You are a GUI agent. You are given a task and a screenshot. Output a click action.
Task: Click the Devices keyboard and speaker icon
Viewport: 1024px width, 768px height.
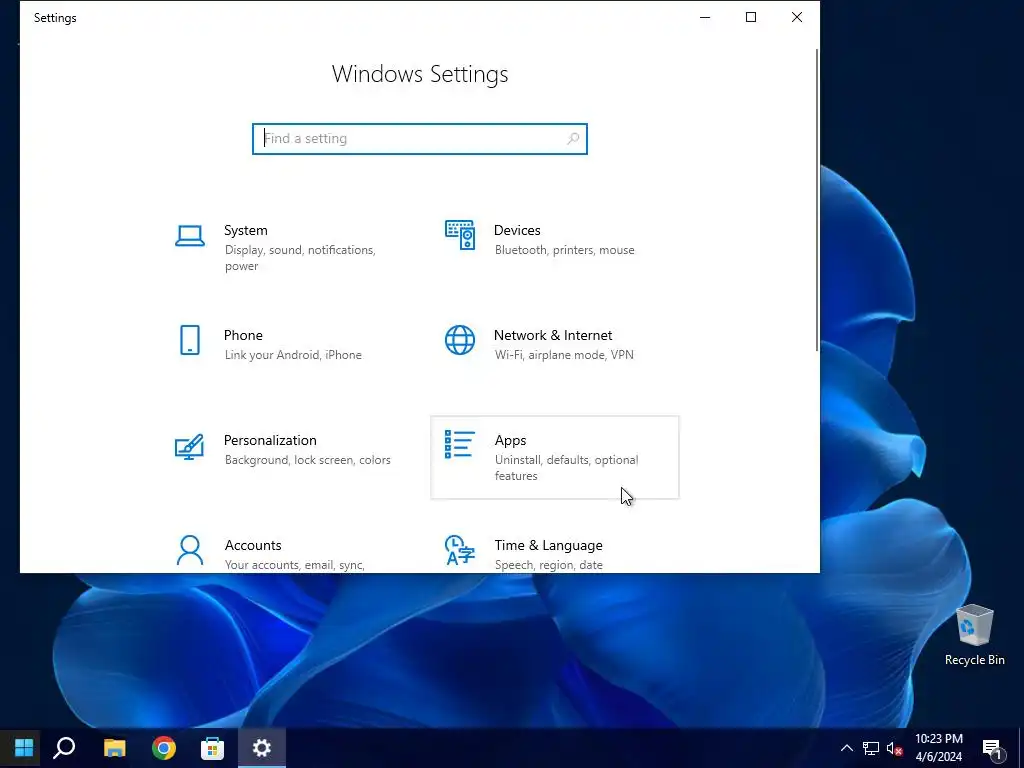click(460, 235)
